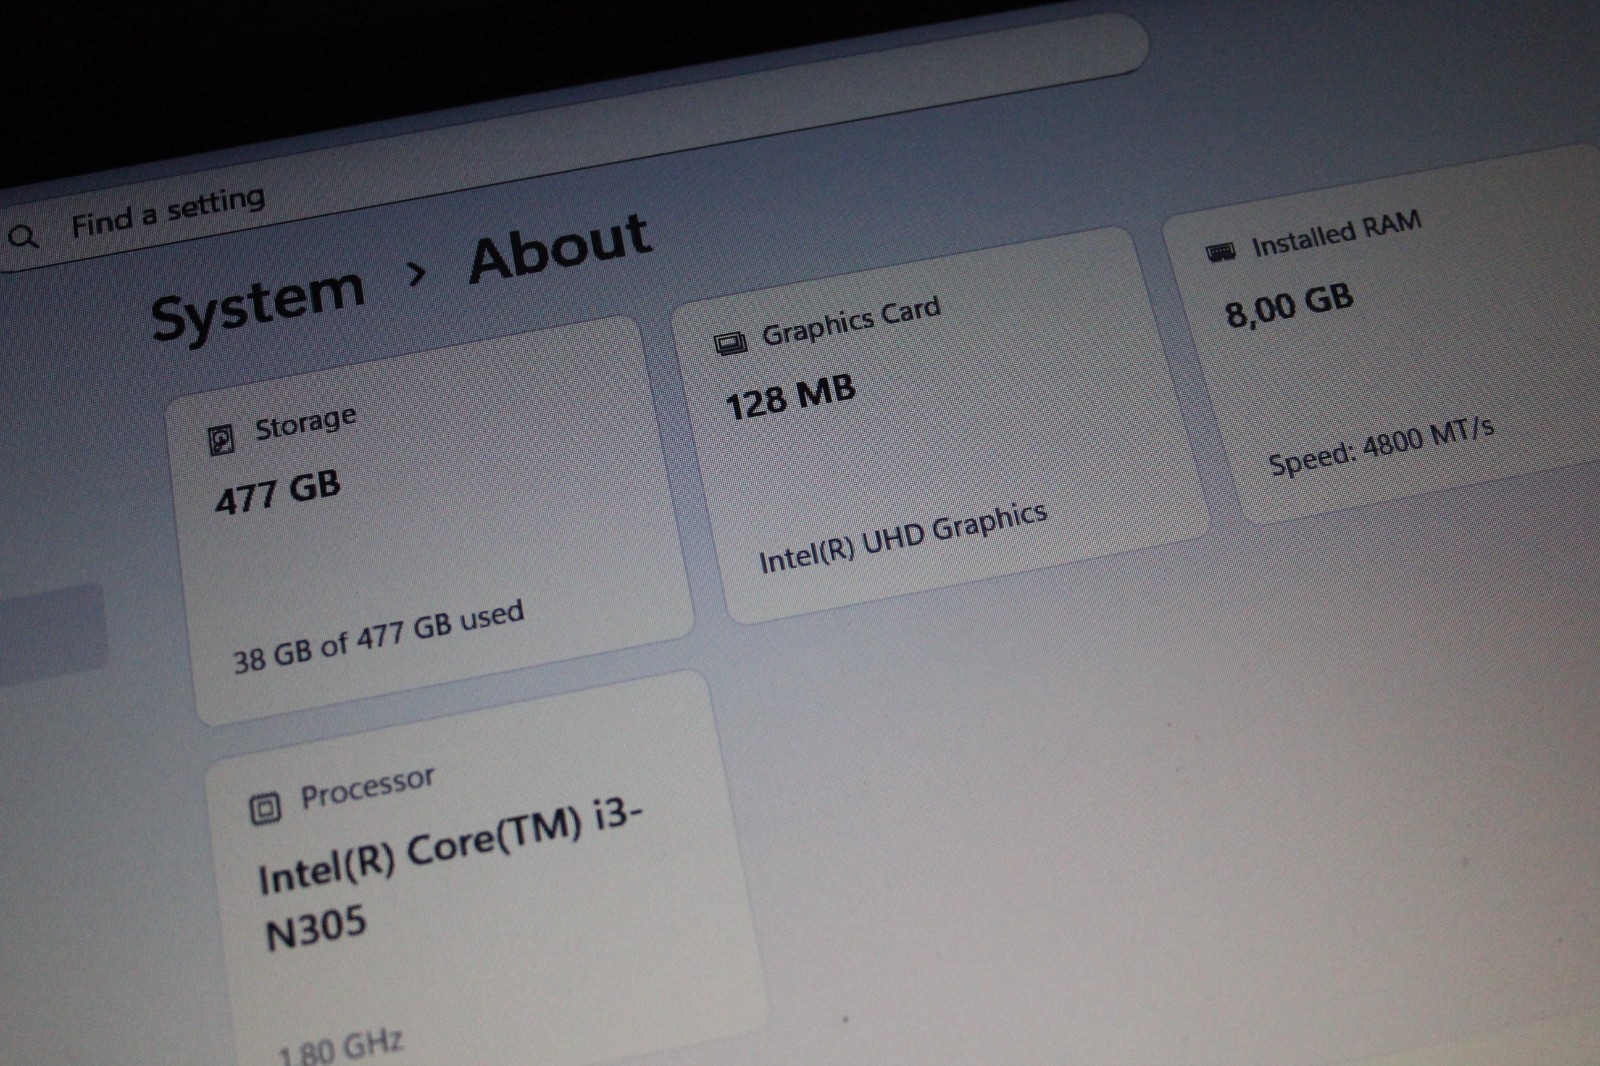1600x1066 pixels.
Task: Click the Installed RAM chip icon
Action: pos(1221,252)
